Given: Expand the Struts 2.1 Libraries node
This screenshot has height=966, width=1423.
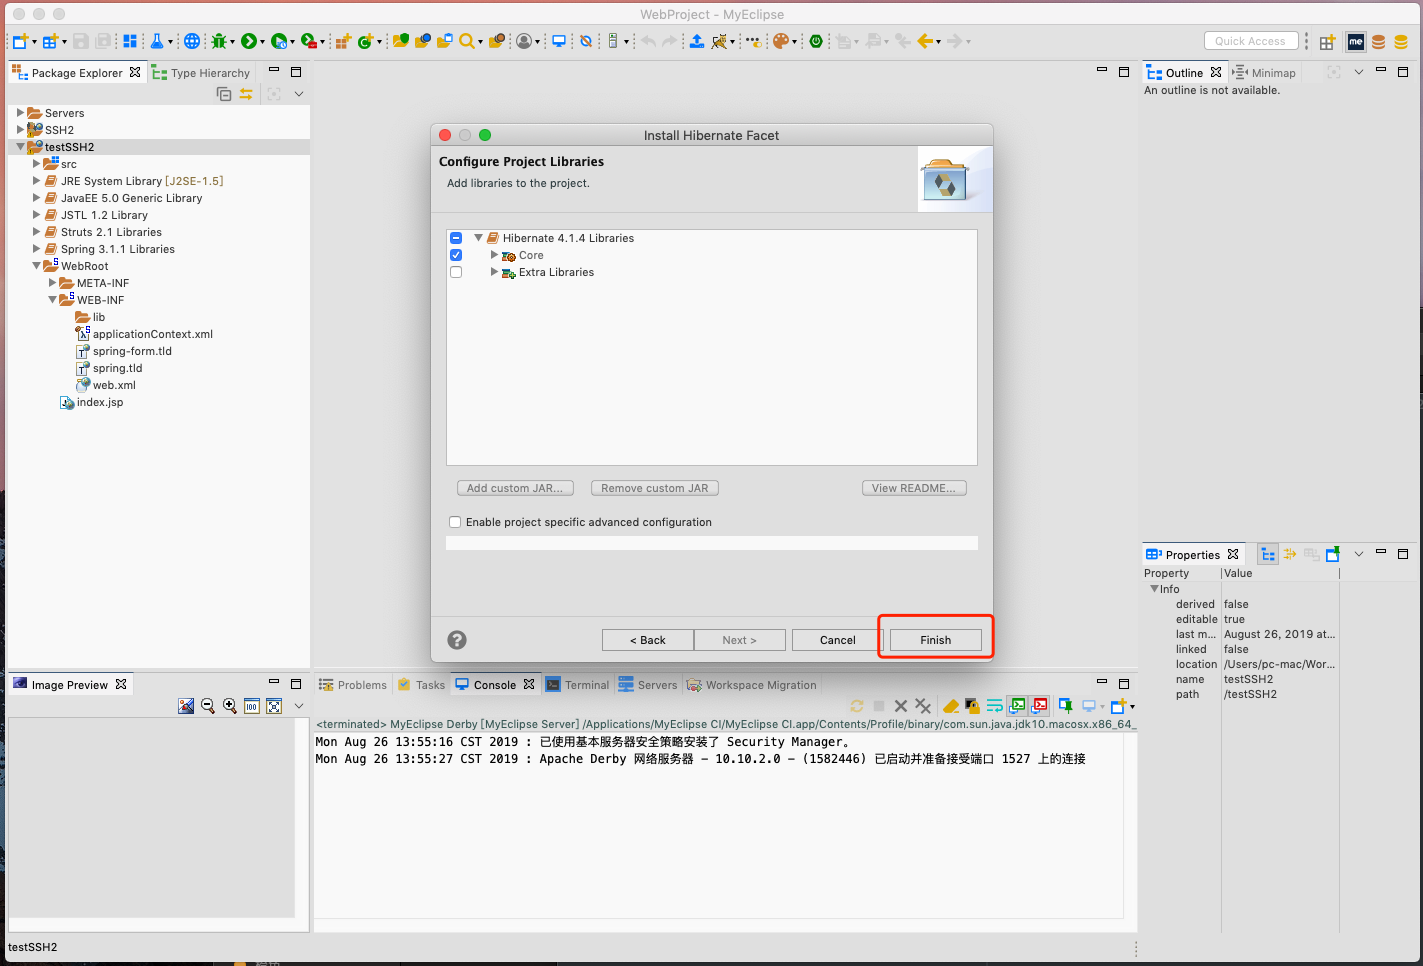Looking at the screenshot, I should click(x=36, y=232).
